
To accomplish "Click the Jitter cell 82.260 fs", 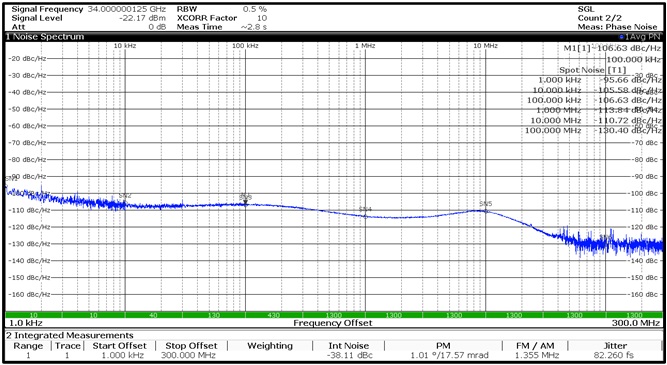I will click(x=615, y=355).
